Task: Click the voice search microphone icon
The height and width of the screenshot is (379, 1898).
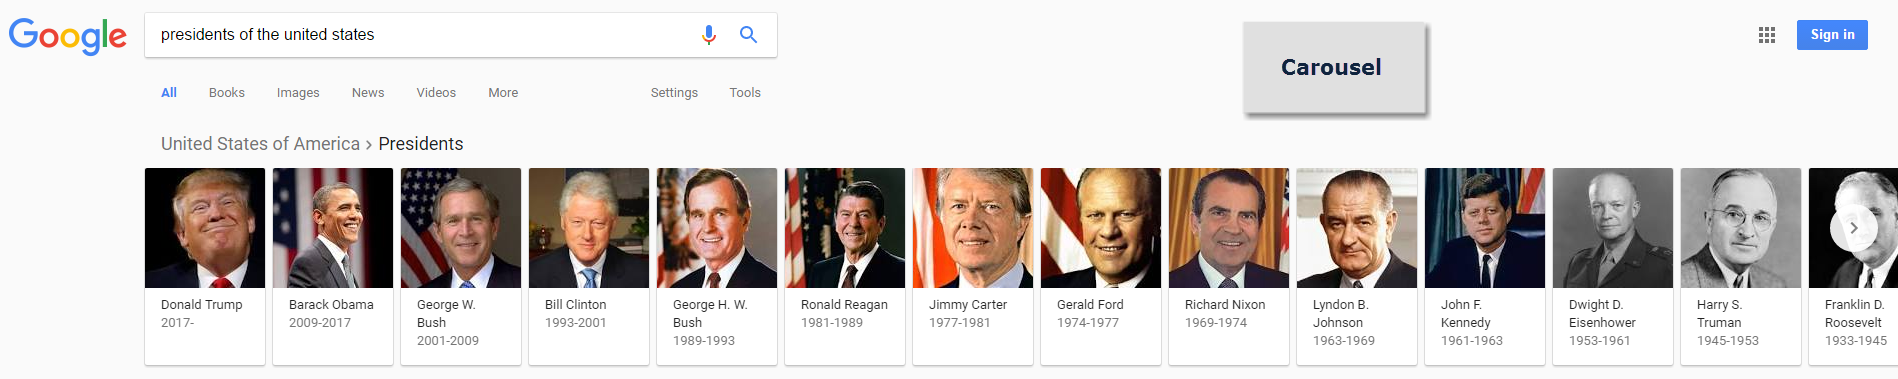Action: tap(708, 35)
